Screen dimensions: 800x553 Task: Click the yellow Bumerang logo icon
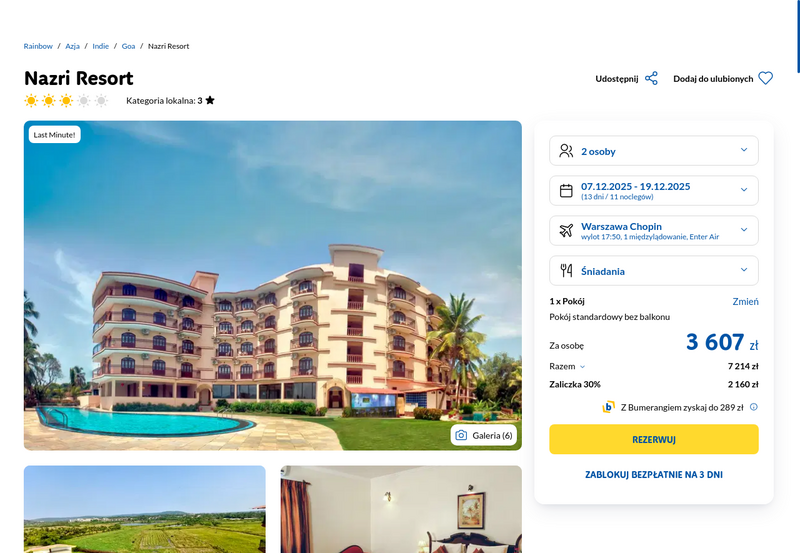(608, 407)
